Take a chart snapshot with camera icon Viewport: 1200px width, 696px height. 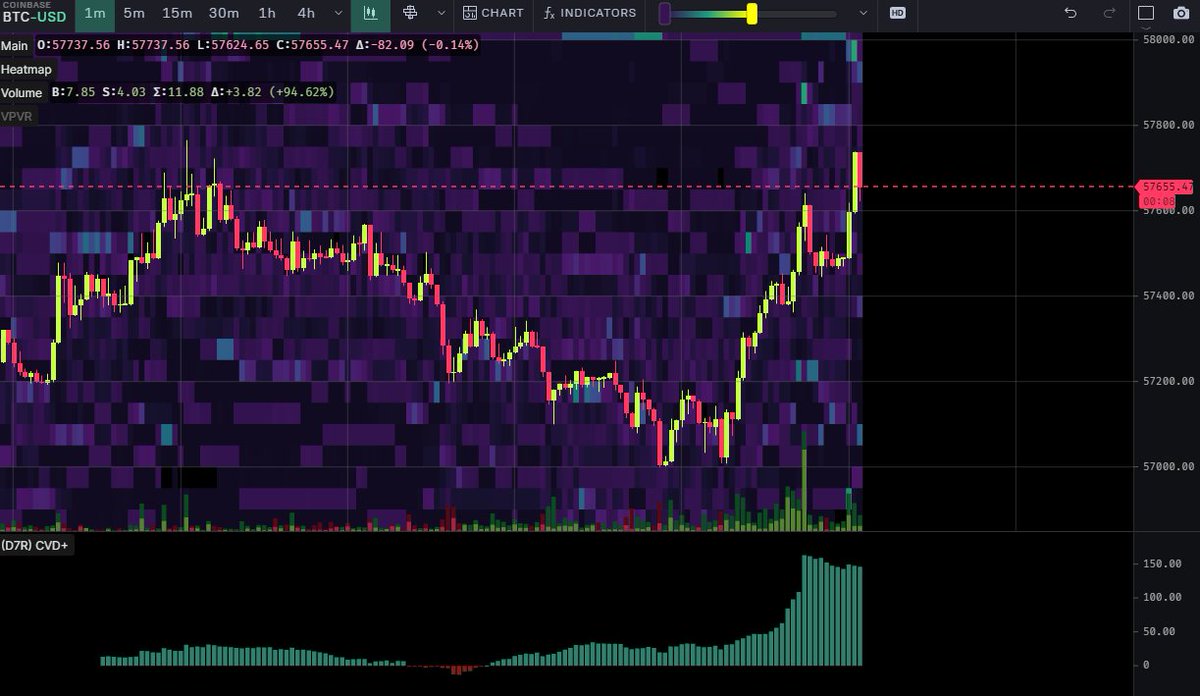(x=1181, y=13)
